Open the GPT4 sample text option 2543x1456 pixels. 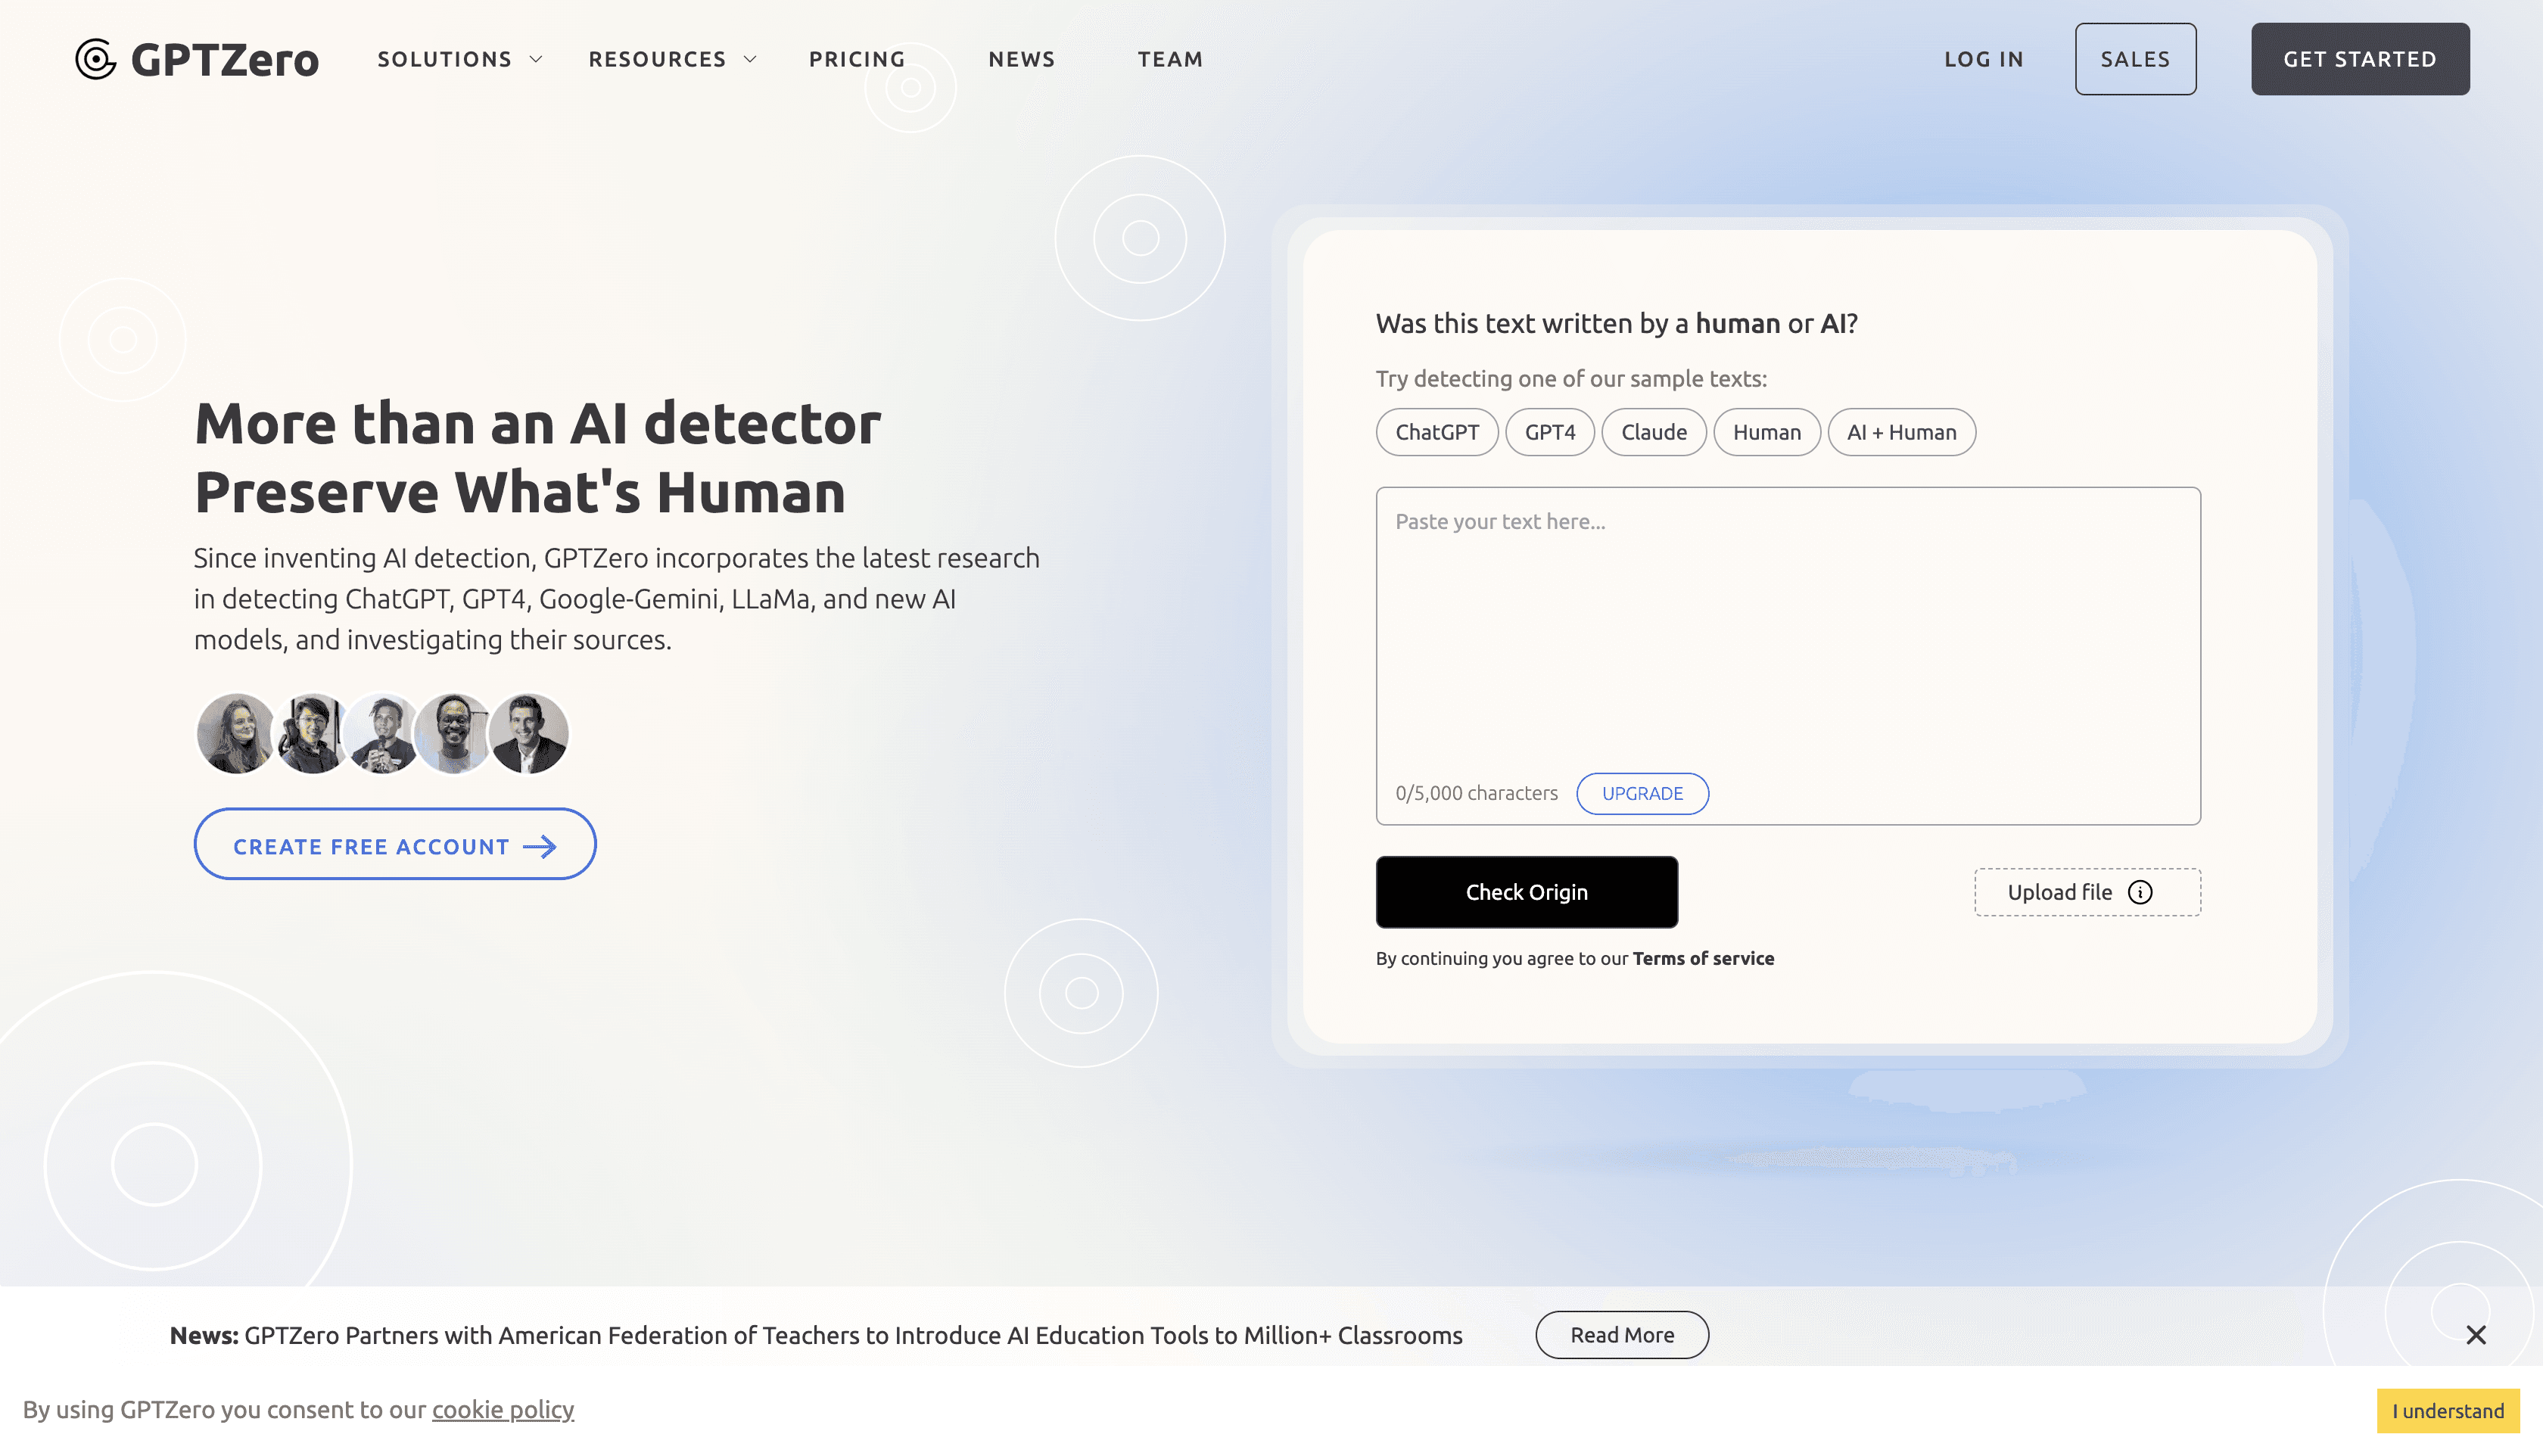pyautogui.click(x=1549, y=431)
